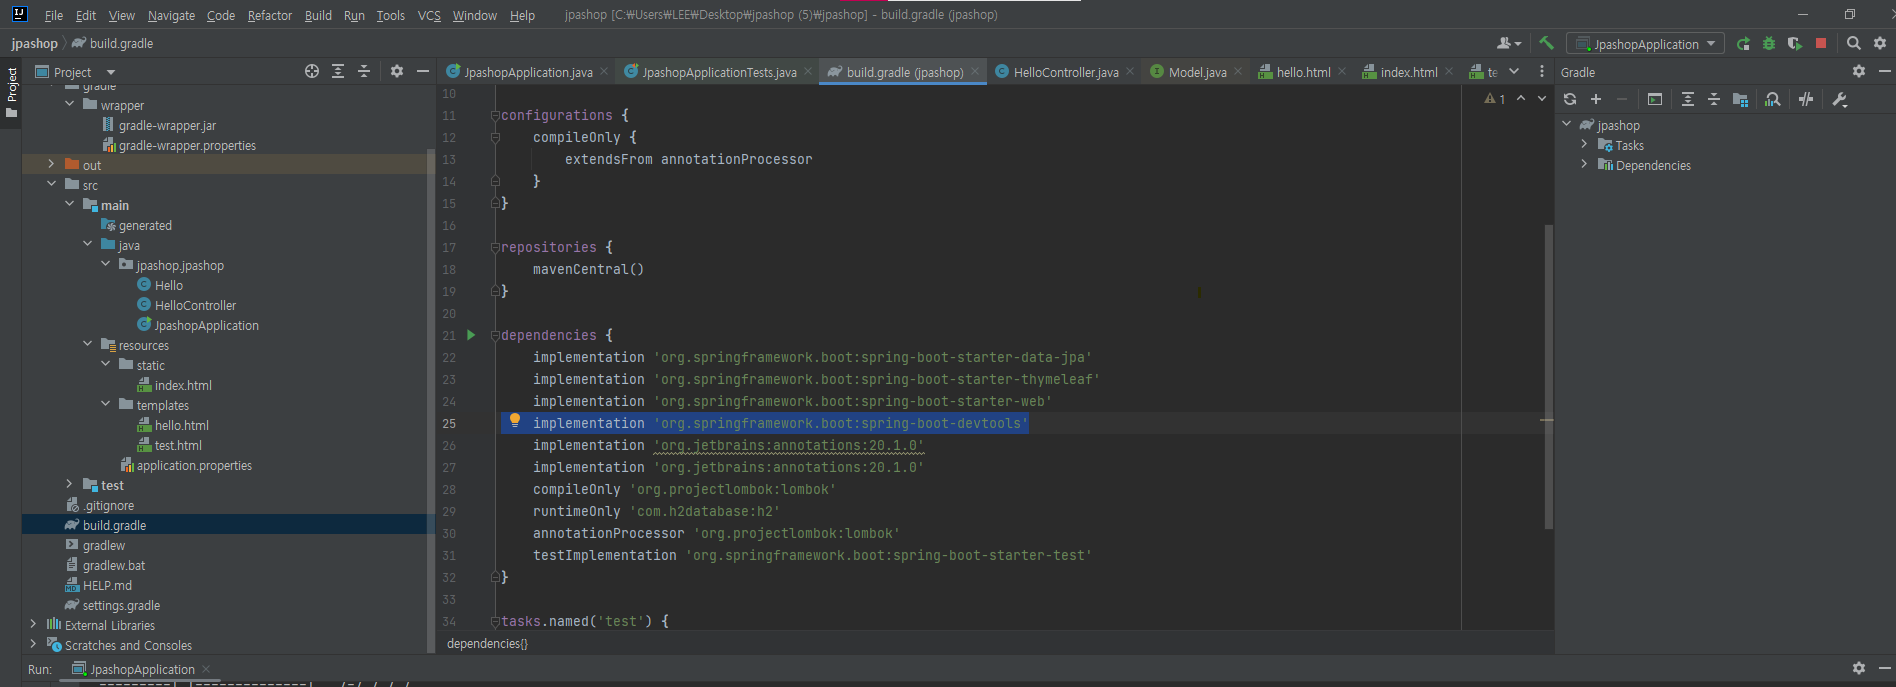Open the Build menu
The width and height of the screenshot is (1896, 687).
point(318,15)
